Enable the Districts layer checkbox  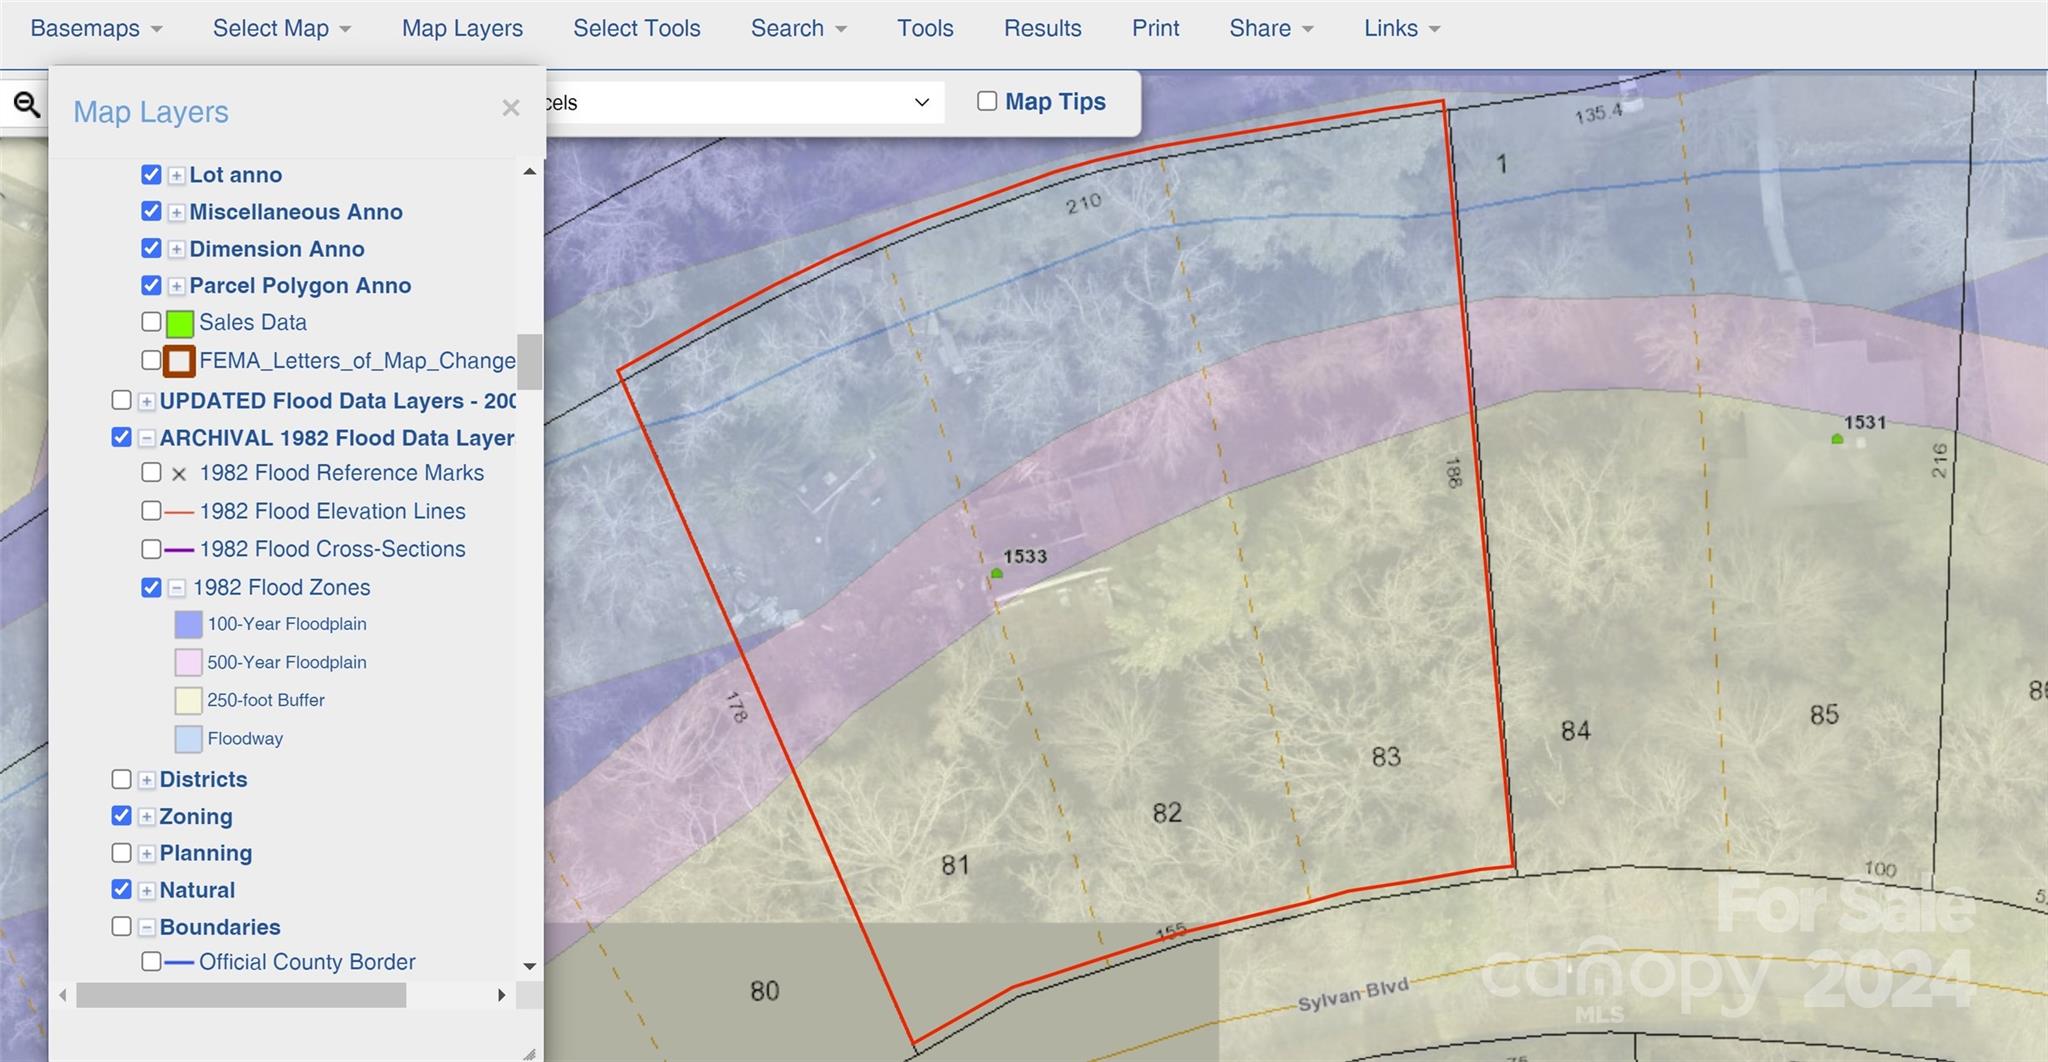[x=121, y=779]
